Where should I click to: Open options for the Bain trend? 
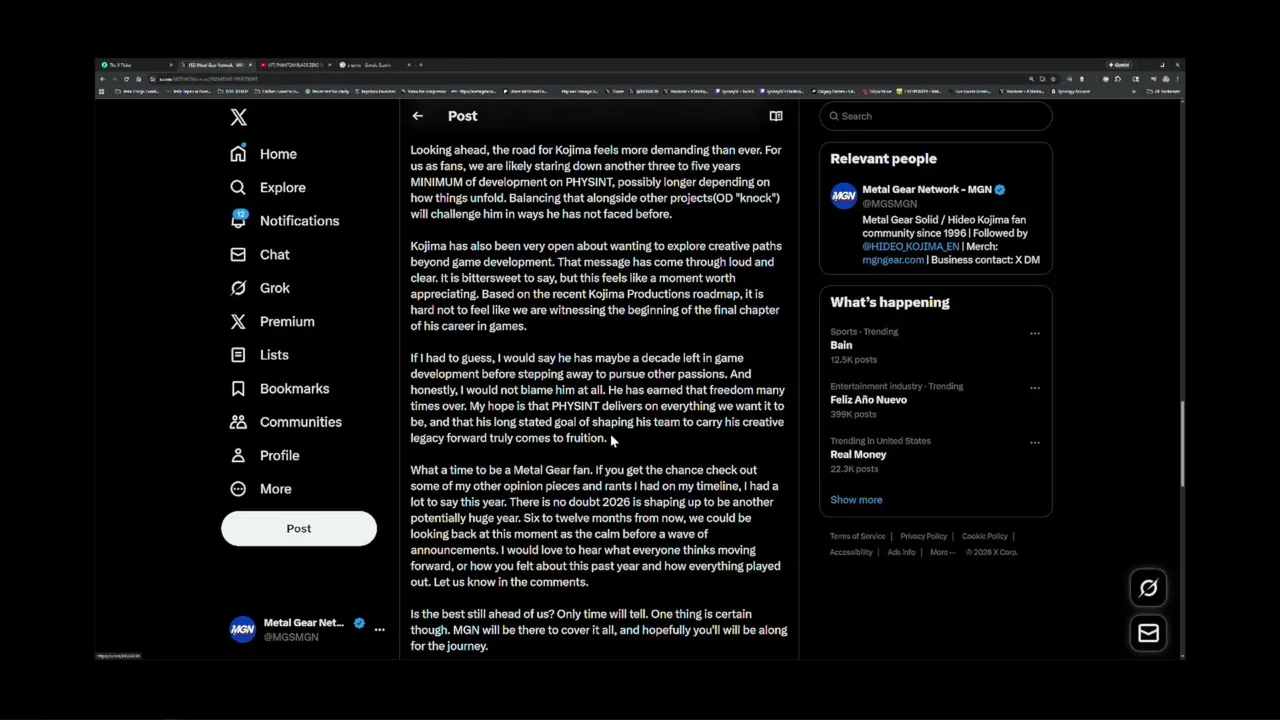[1035, 333]
